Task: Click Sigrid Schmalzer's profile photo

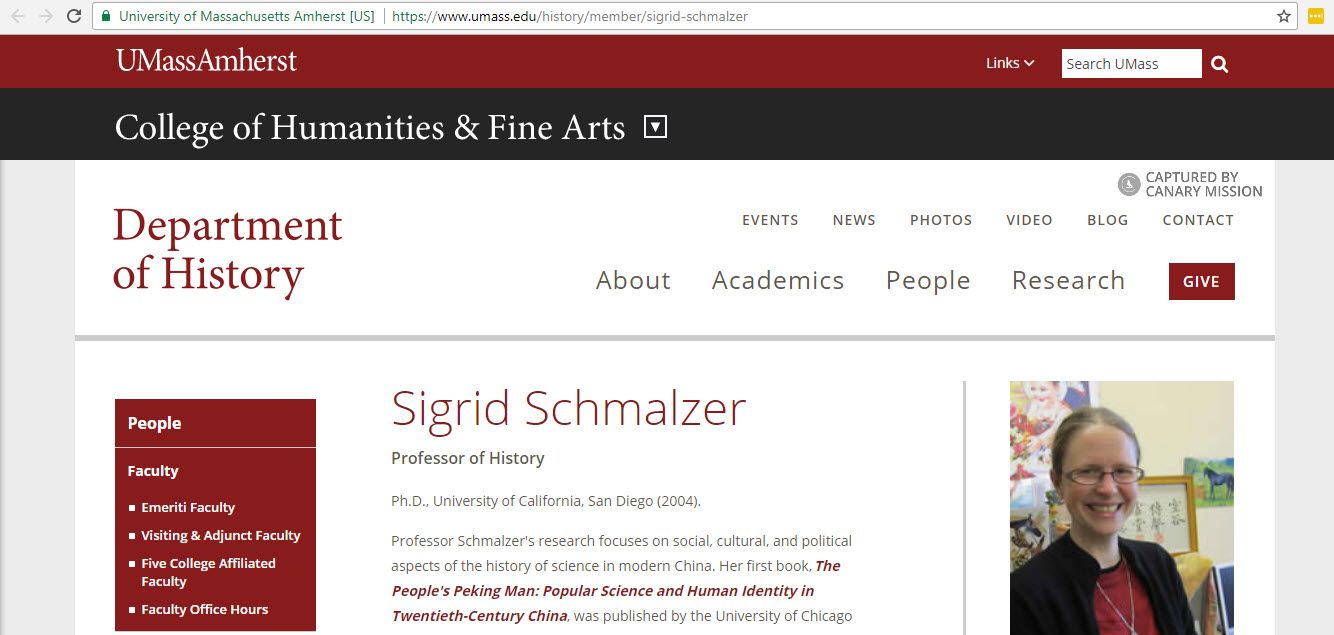Action: 1121,507
